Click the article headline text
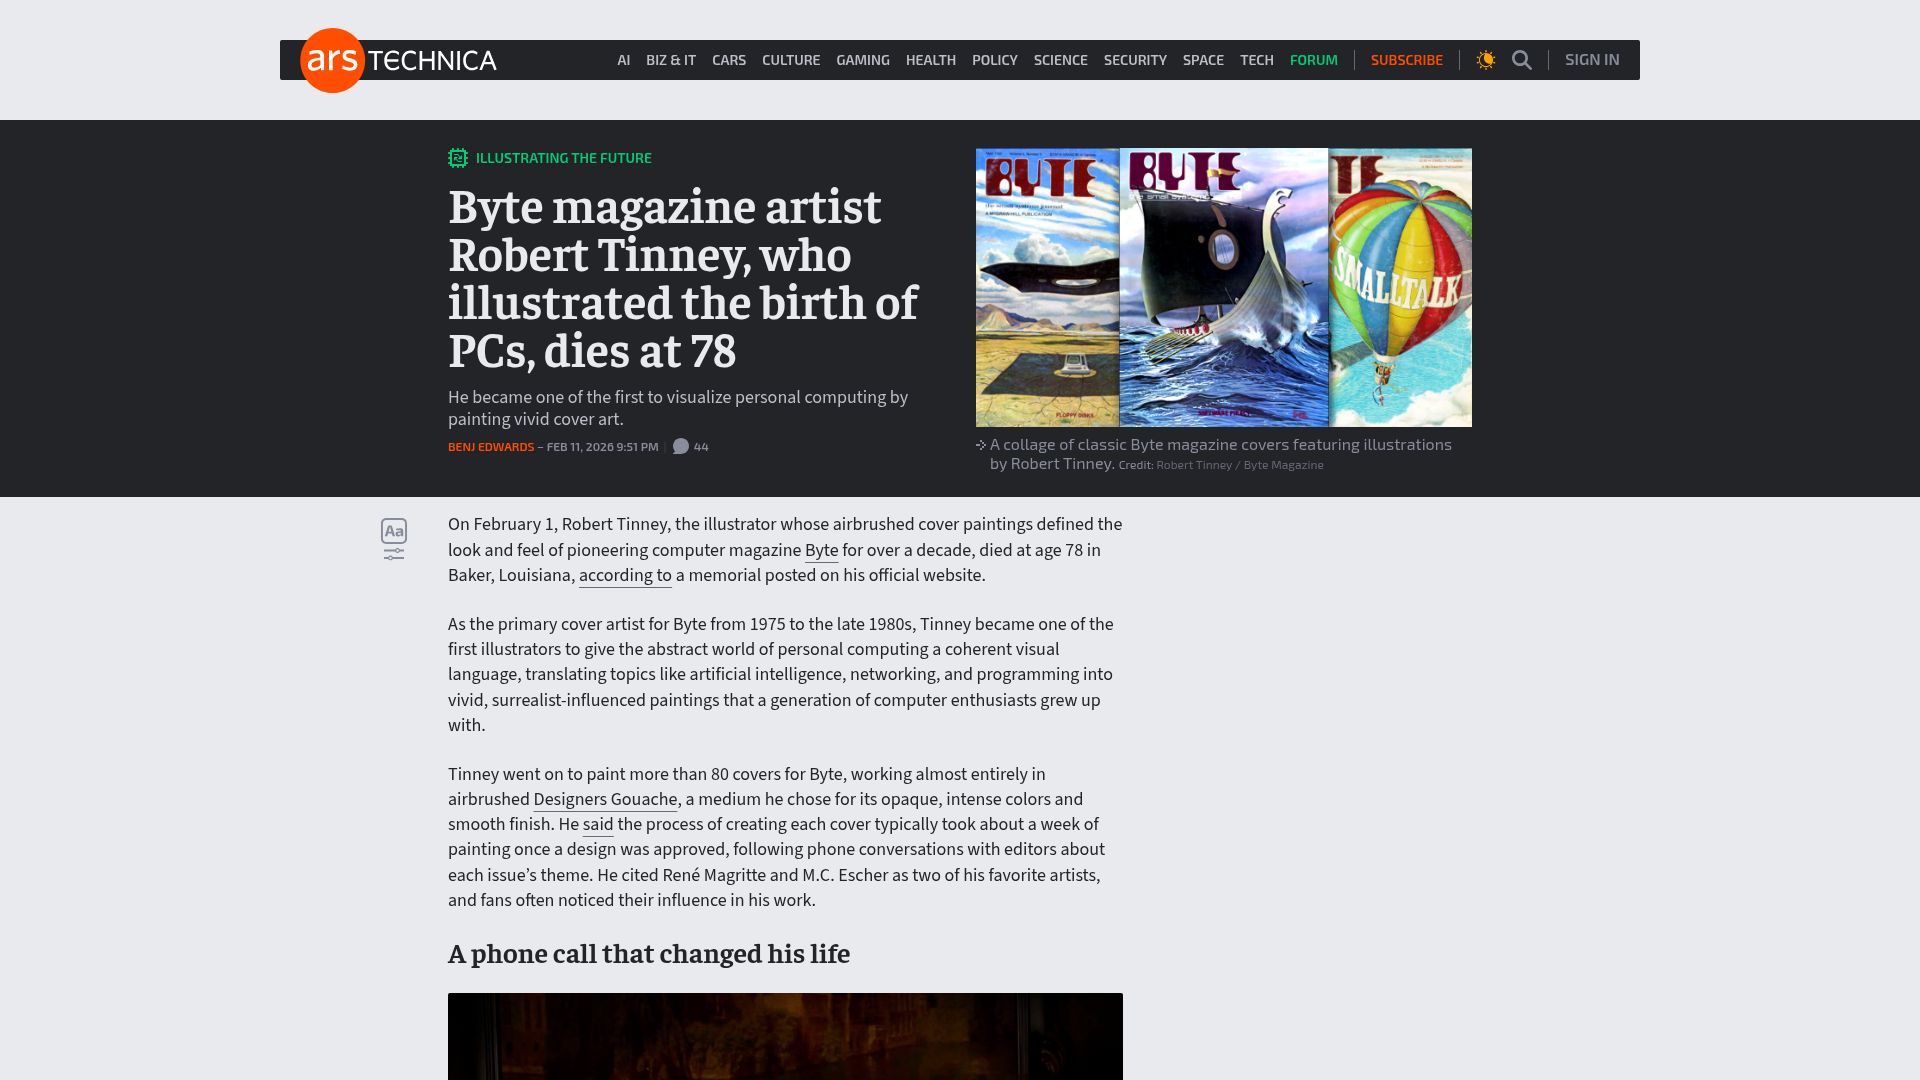This screenshot has width=1920, height=1080. (683, 279)
